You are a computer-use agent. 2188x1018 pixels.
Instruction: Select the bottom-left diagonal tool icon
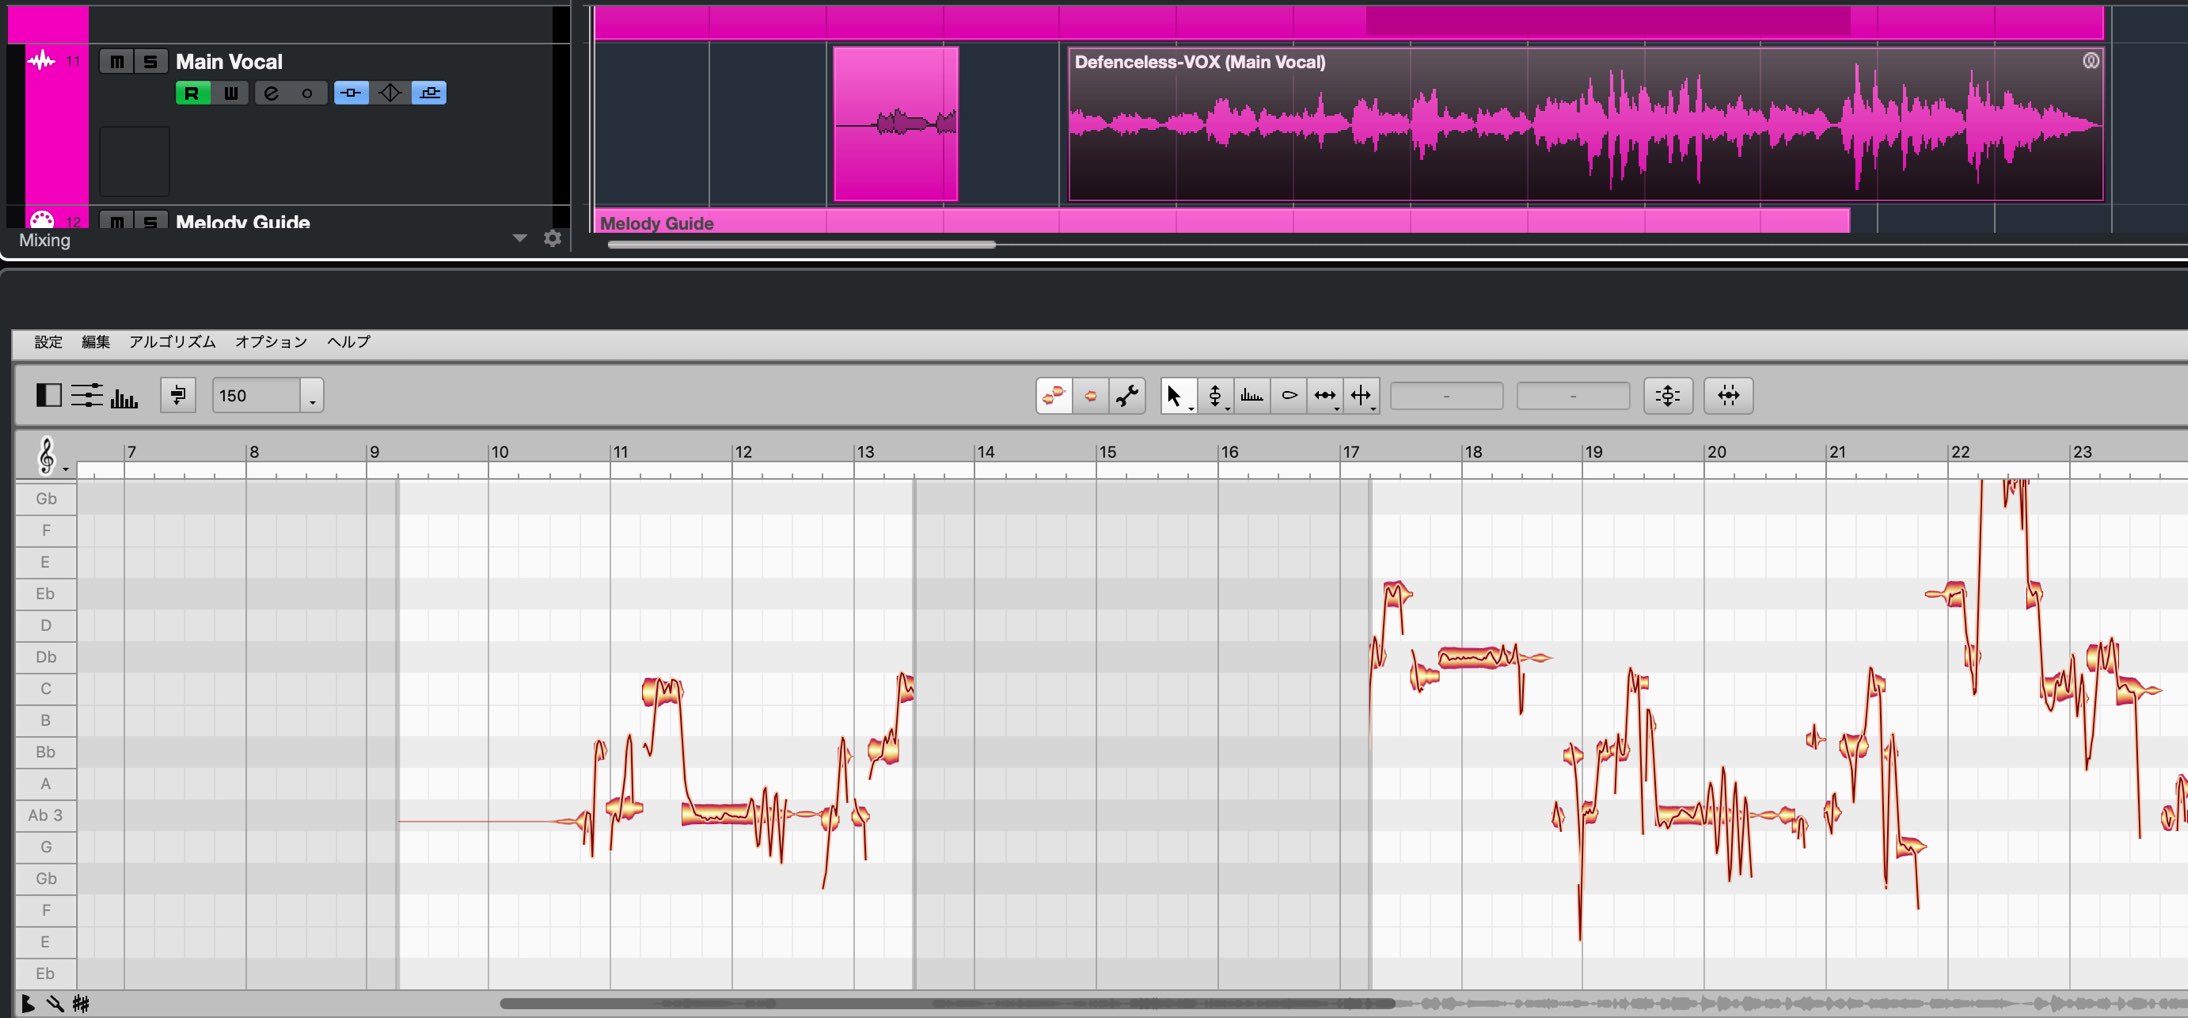55,1004
